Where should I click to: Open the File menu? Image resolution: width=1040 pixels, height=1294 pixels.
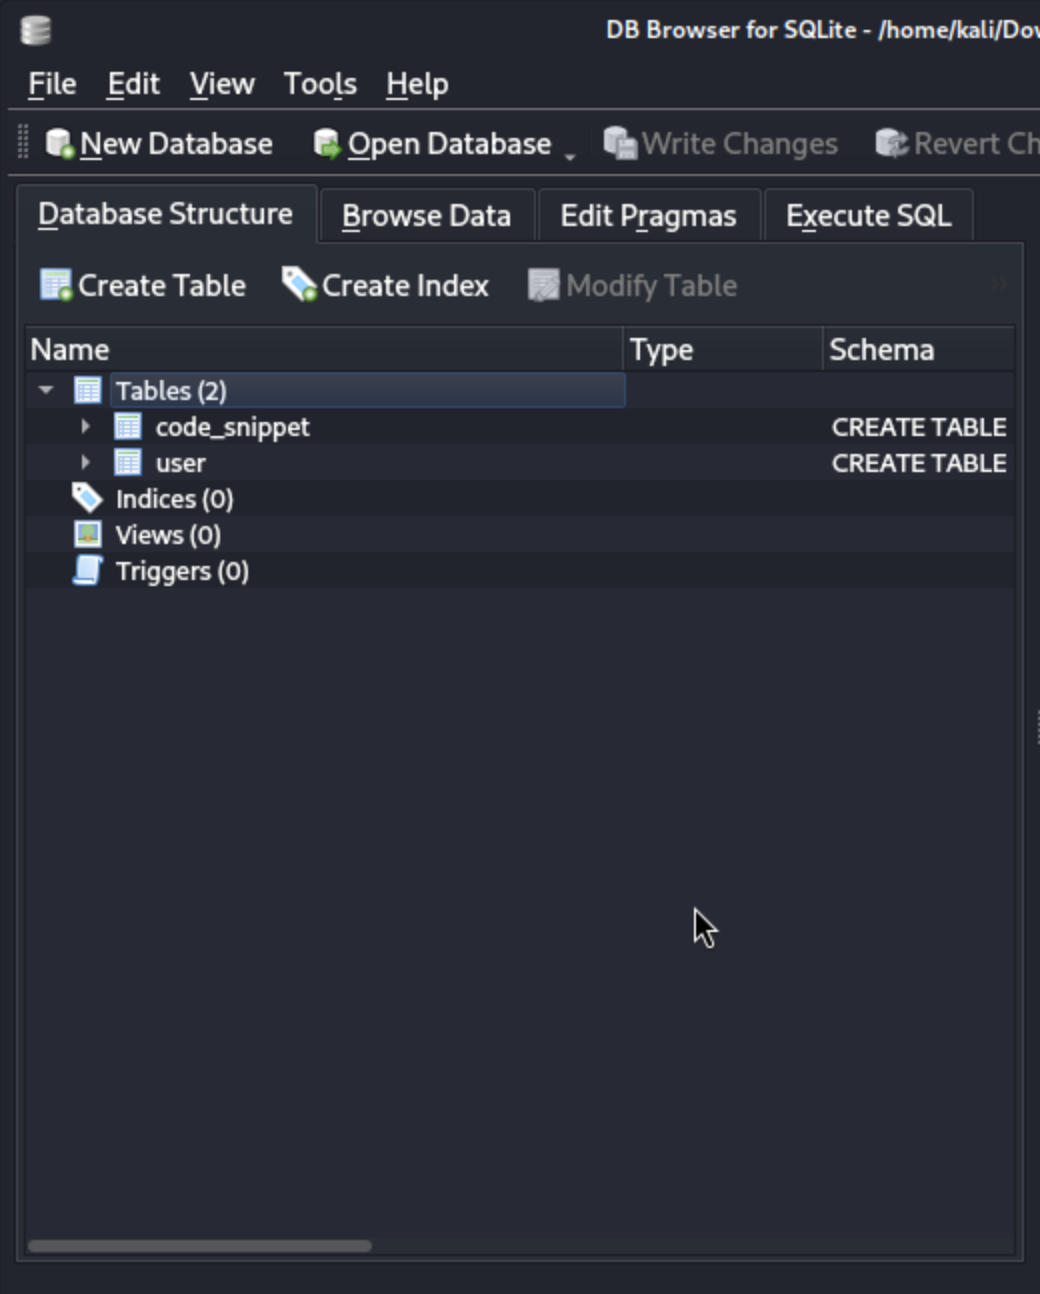[x=52, y=84]
